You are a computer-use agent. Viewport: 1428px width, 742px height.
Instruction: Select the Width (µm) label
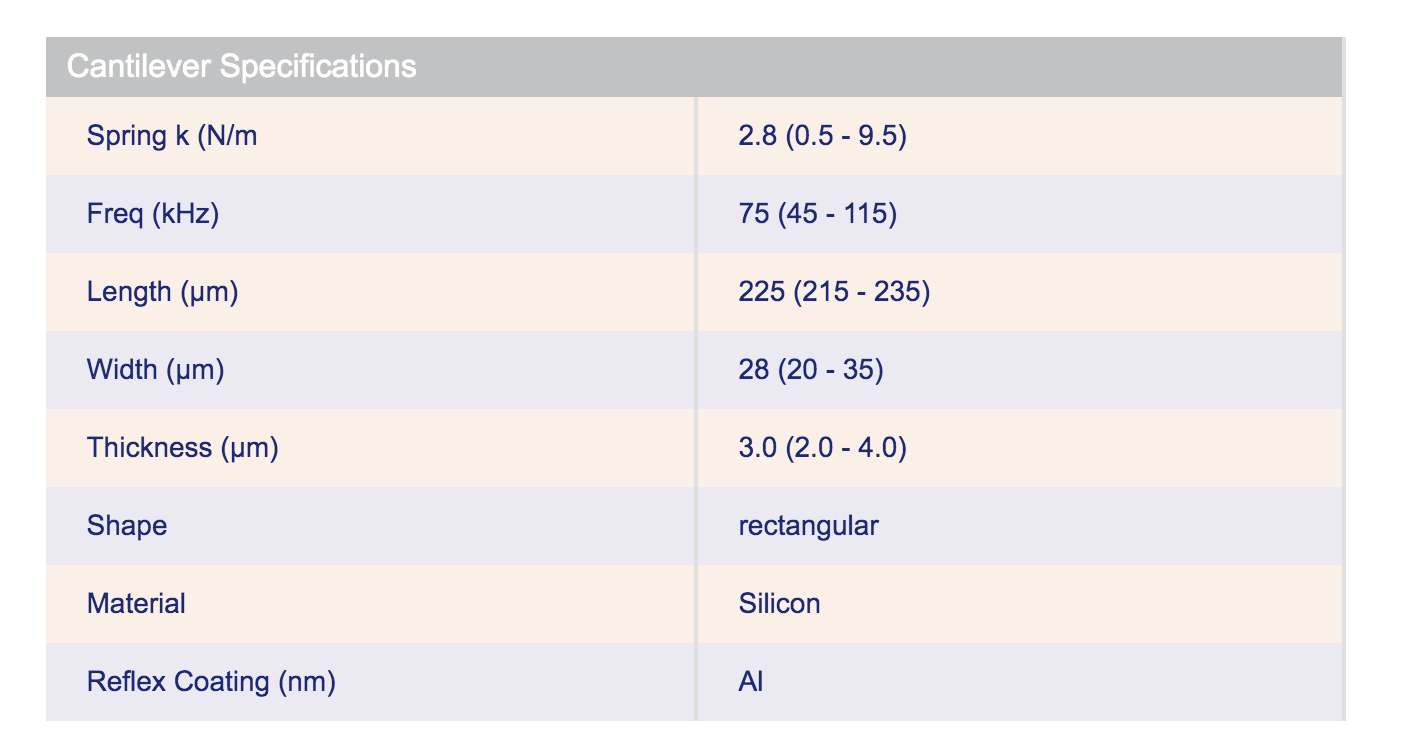pos(156,370)
